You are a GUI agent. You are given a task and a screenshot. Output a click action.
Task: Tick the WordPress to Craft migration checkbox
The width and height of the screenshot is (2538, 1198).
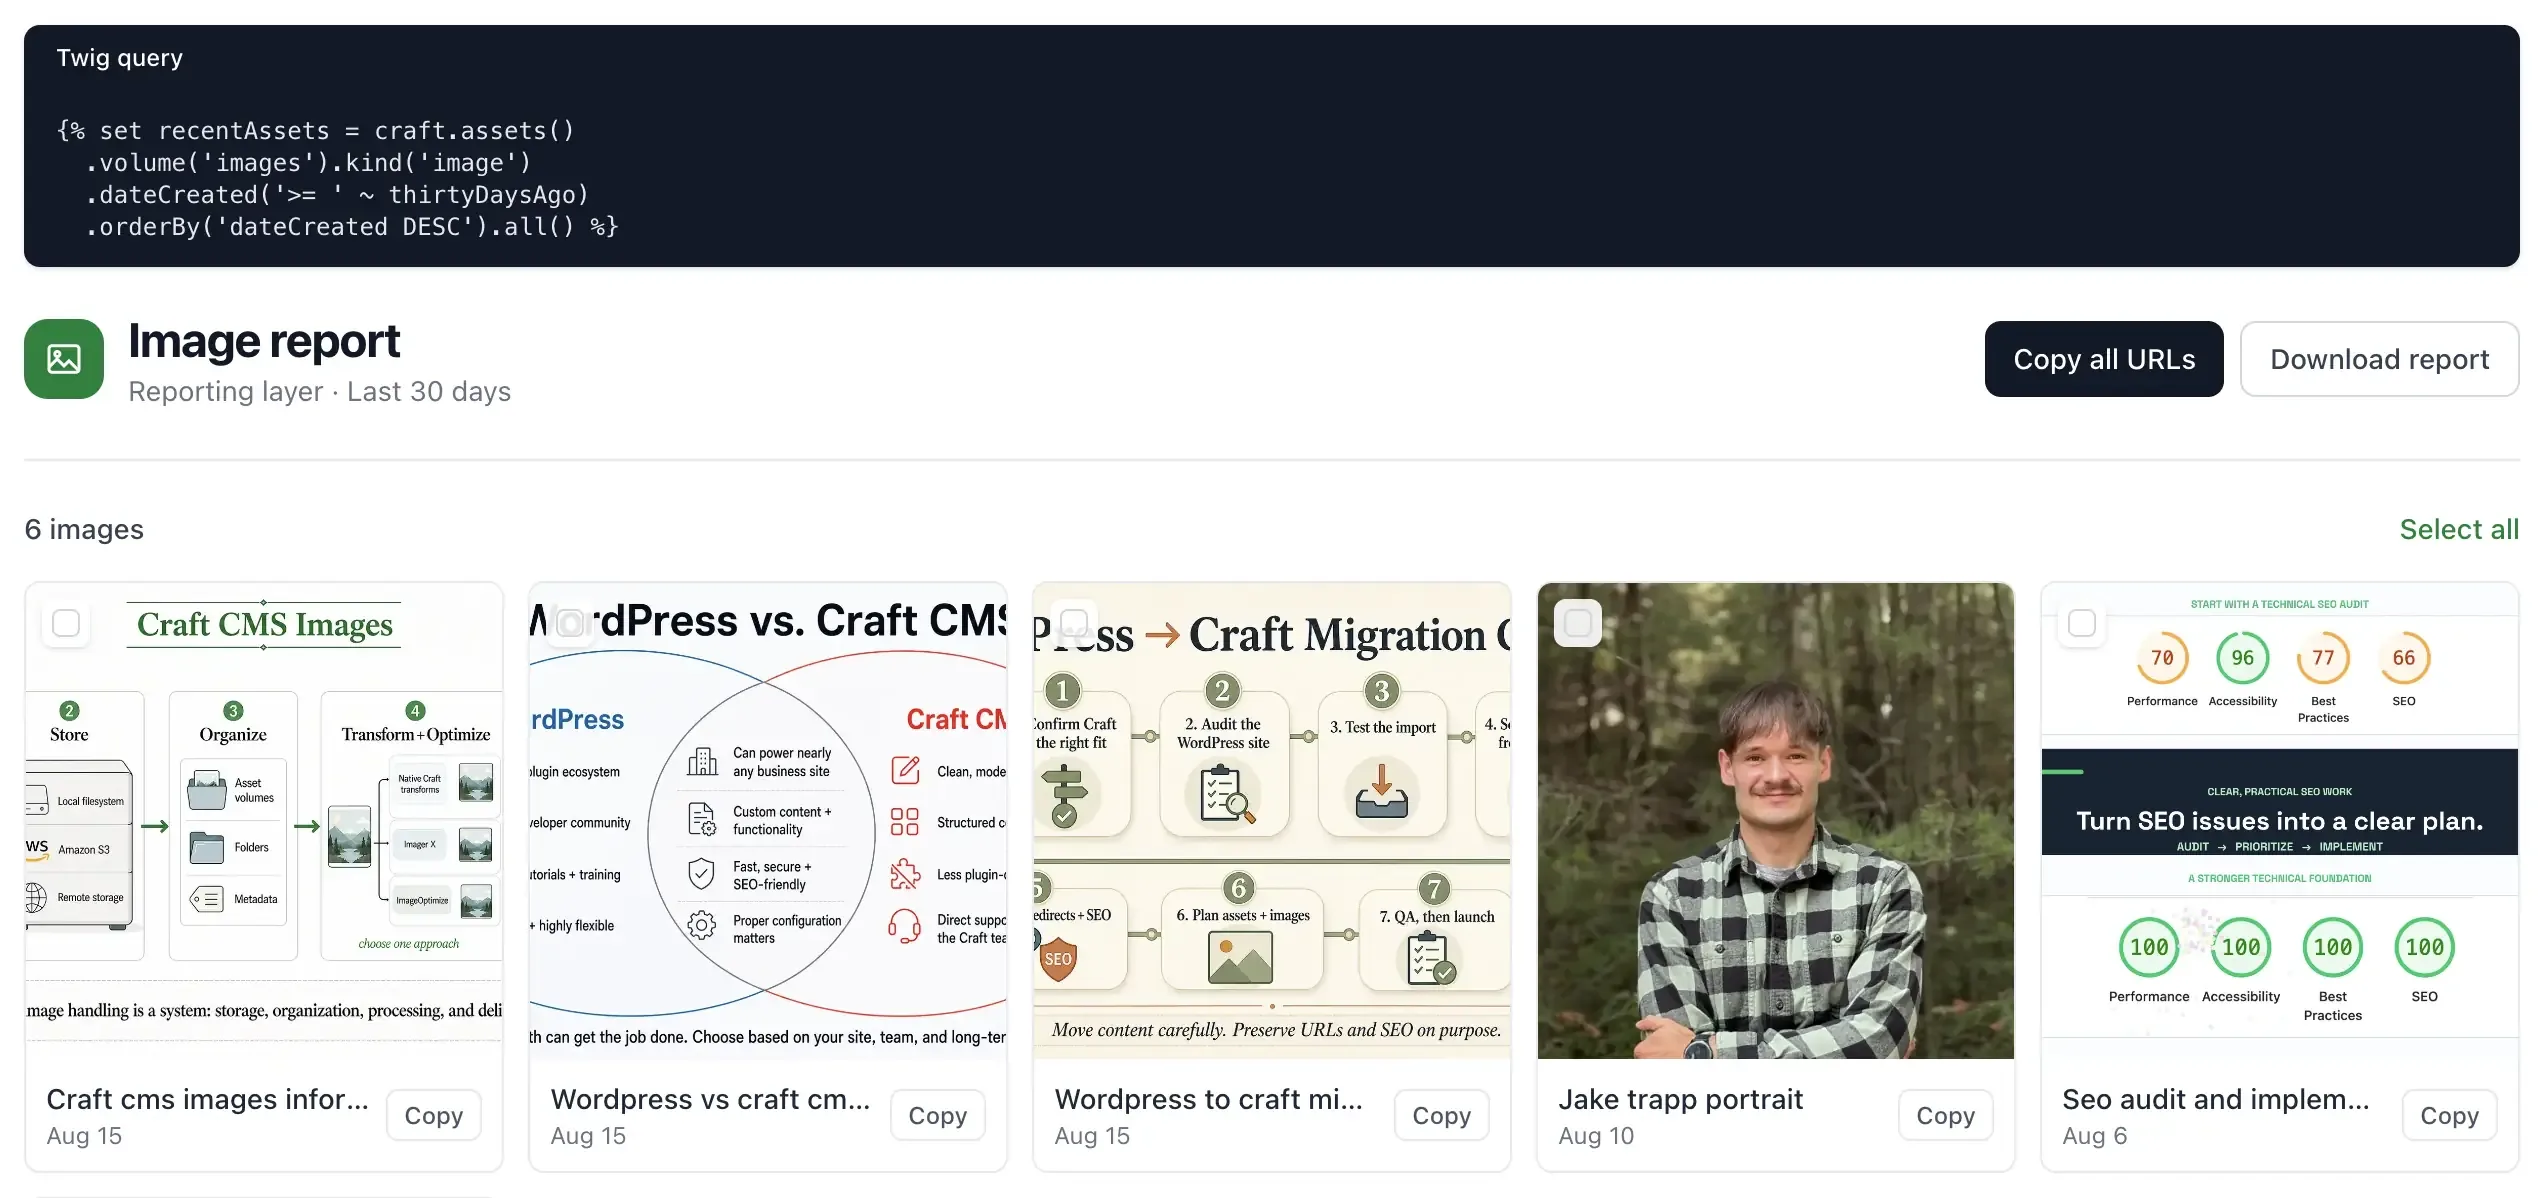1074,623
